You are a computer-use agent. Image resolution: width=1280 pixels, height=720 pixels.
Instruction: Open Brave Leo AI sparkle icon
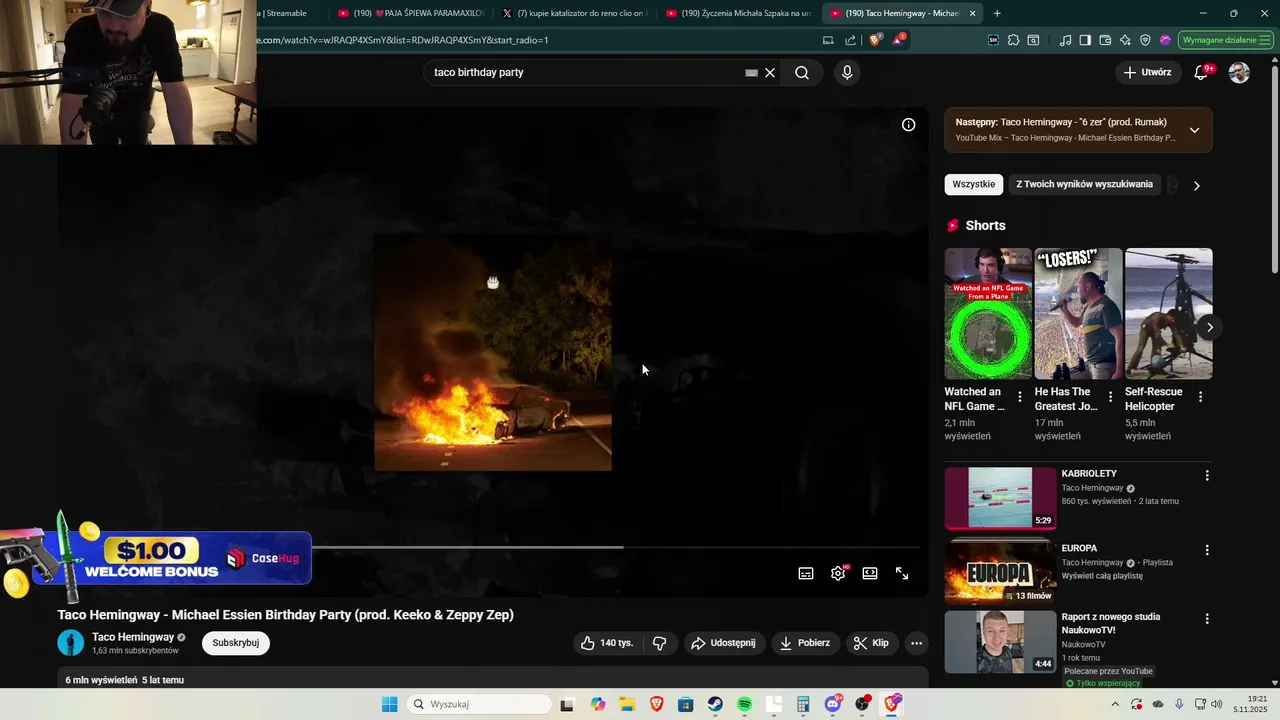tap(1125, 40)
